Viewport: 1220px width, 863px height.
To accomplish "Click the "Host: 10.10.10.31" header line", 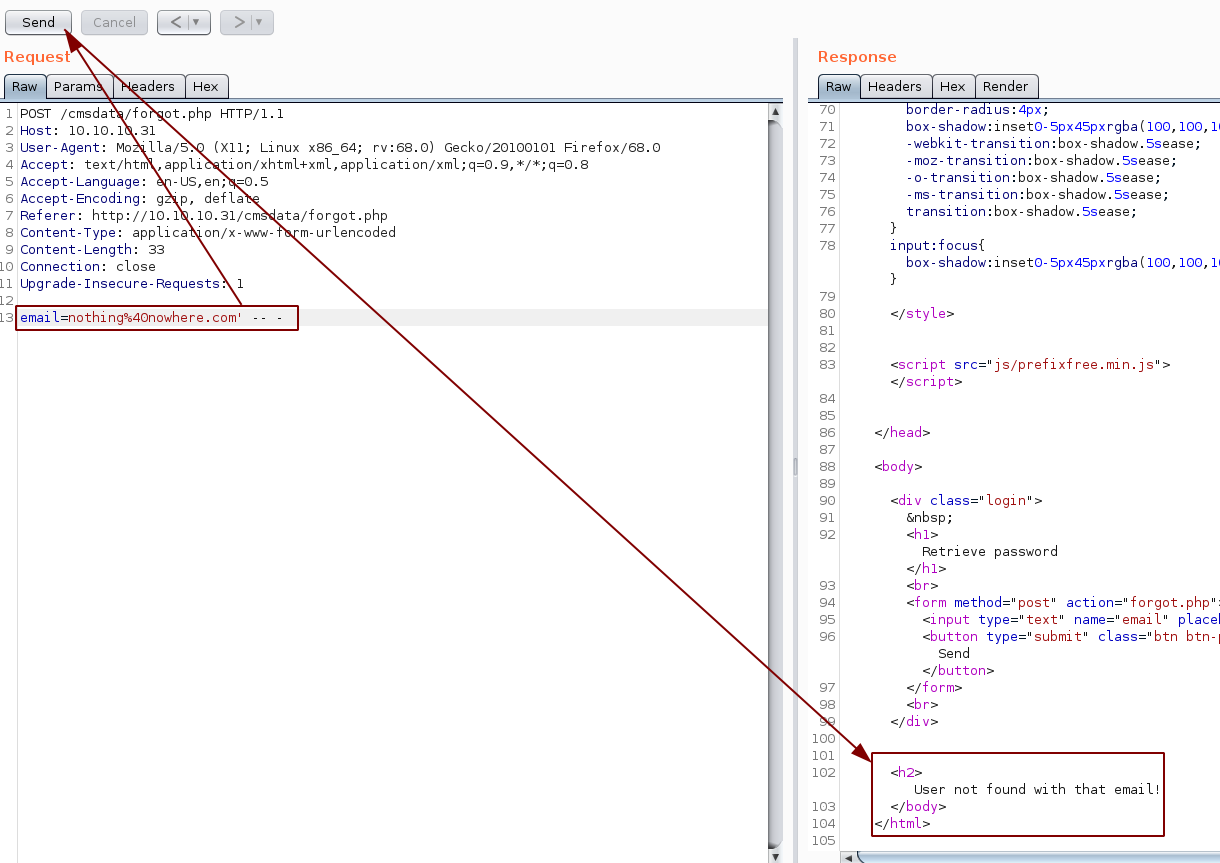I will [88, 131].
